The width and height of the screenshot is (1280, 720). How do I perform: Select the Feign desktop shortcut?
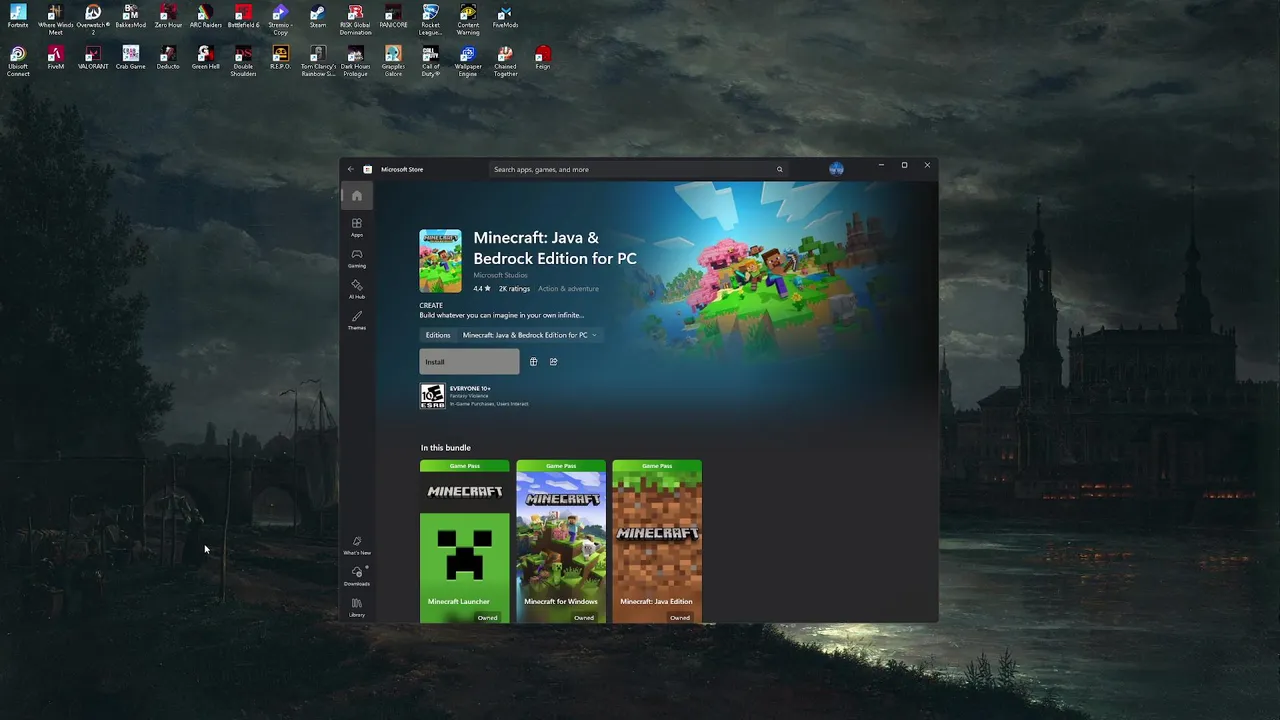pyautogui.click(x=543, y=58)
